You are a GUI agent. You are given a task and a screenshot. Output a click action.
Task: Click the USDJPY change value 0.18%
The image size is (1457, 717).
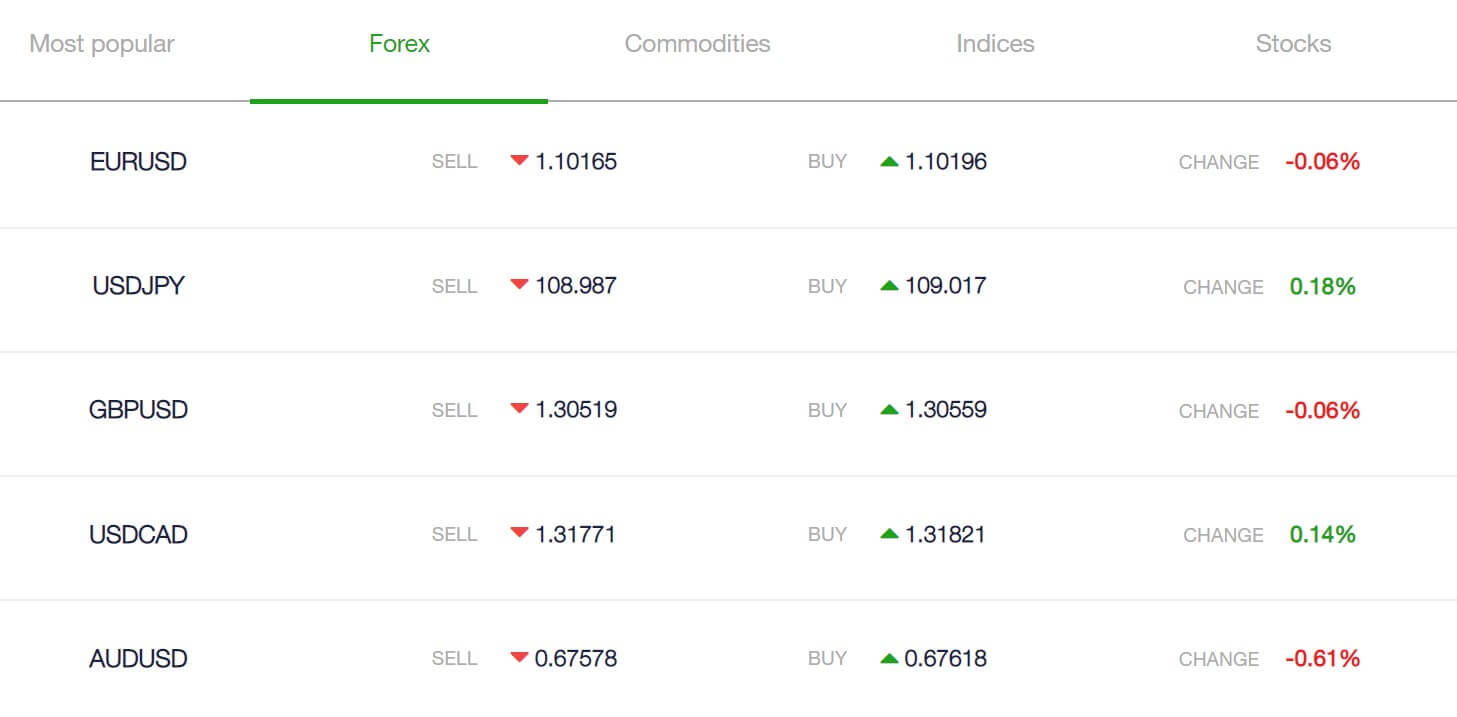[x=1322, y=286]
